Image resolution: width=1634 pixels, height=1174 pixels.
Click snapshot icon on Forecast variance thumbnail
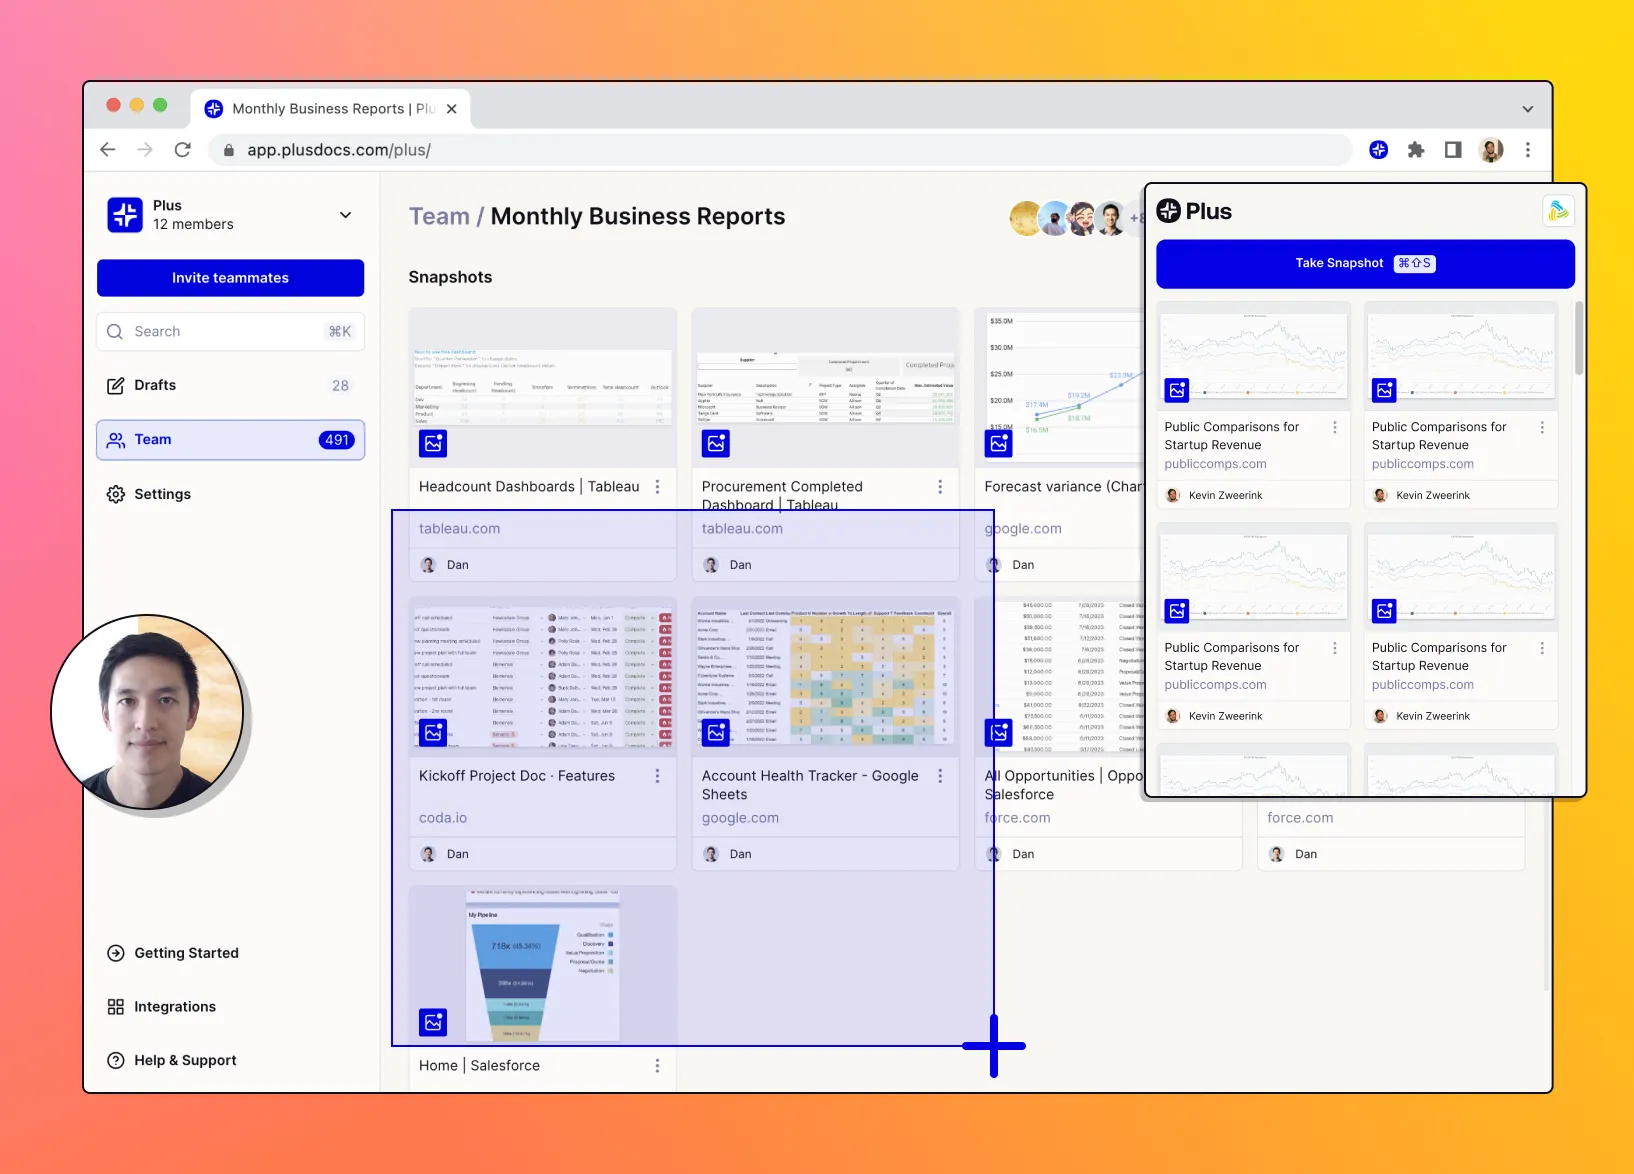[x=999, y=443]
